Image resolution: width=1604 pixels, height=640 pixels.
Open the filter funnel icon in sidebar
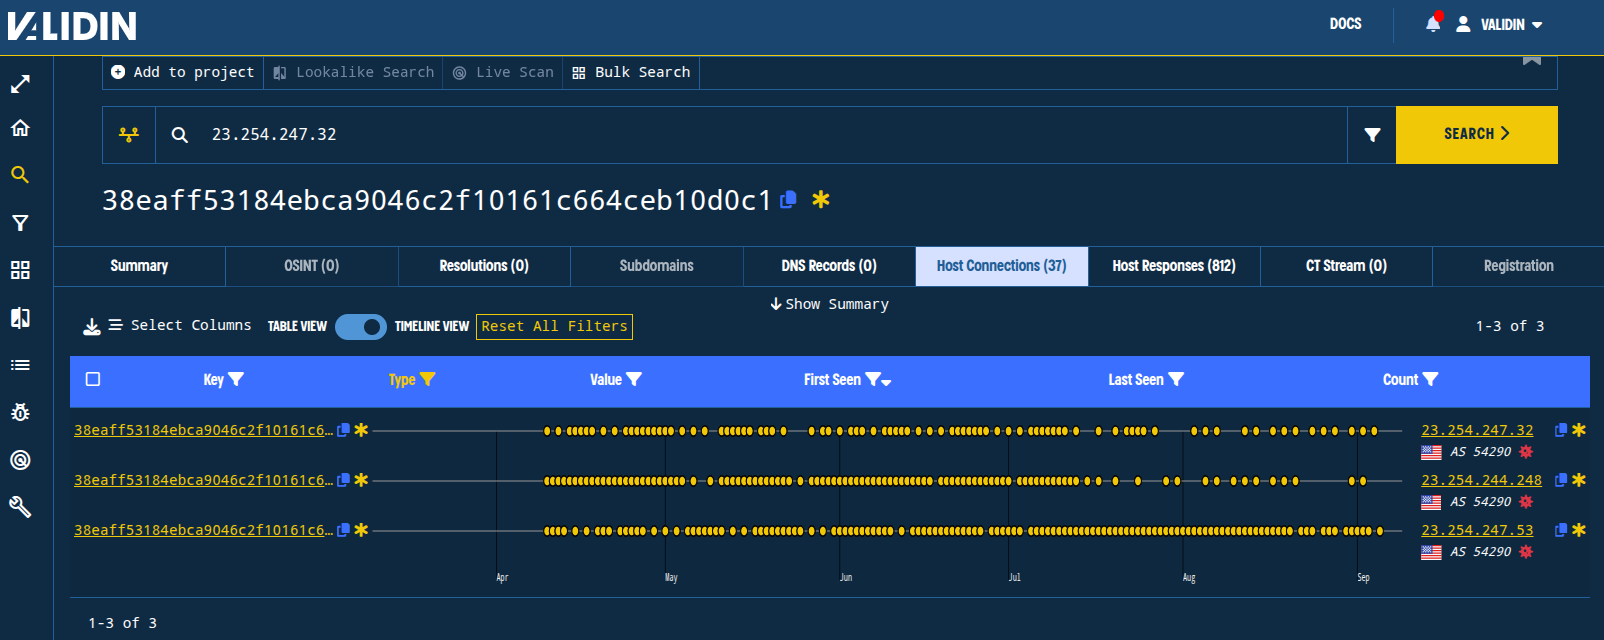coord(20,223)
